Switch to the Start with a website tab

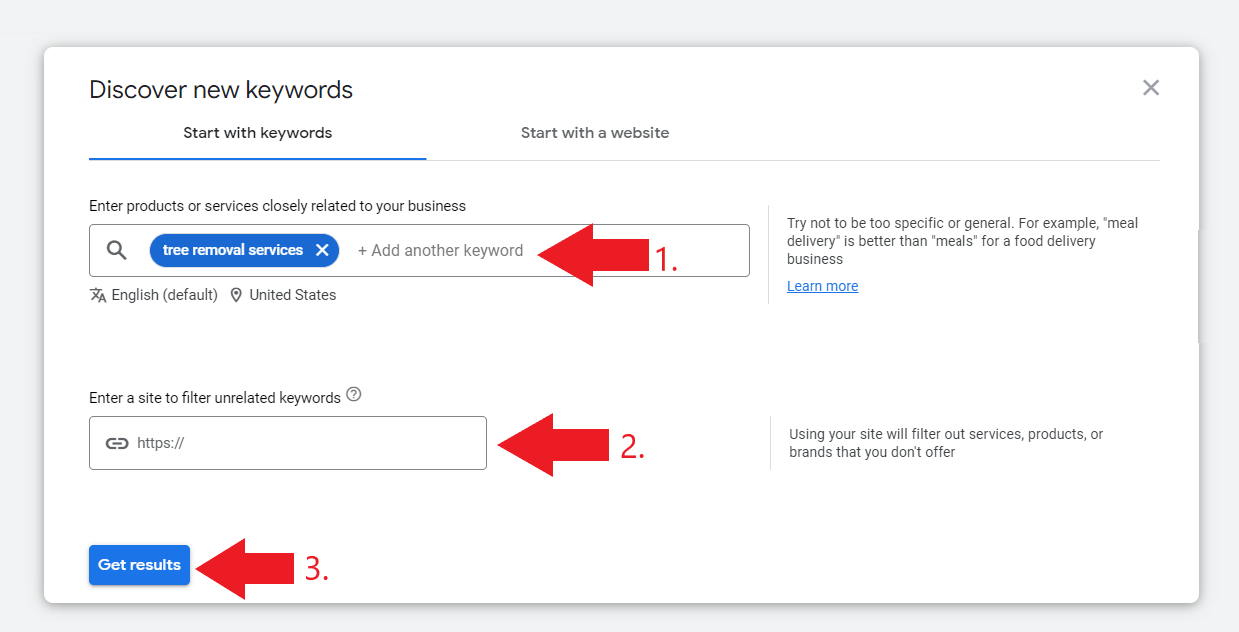pyautogui.click(x=595, y=132)
